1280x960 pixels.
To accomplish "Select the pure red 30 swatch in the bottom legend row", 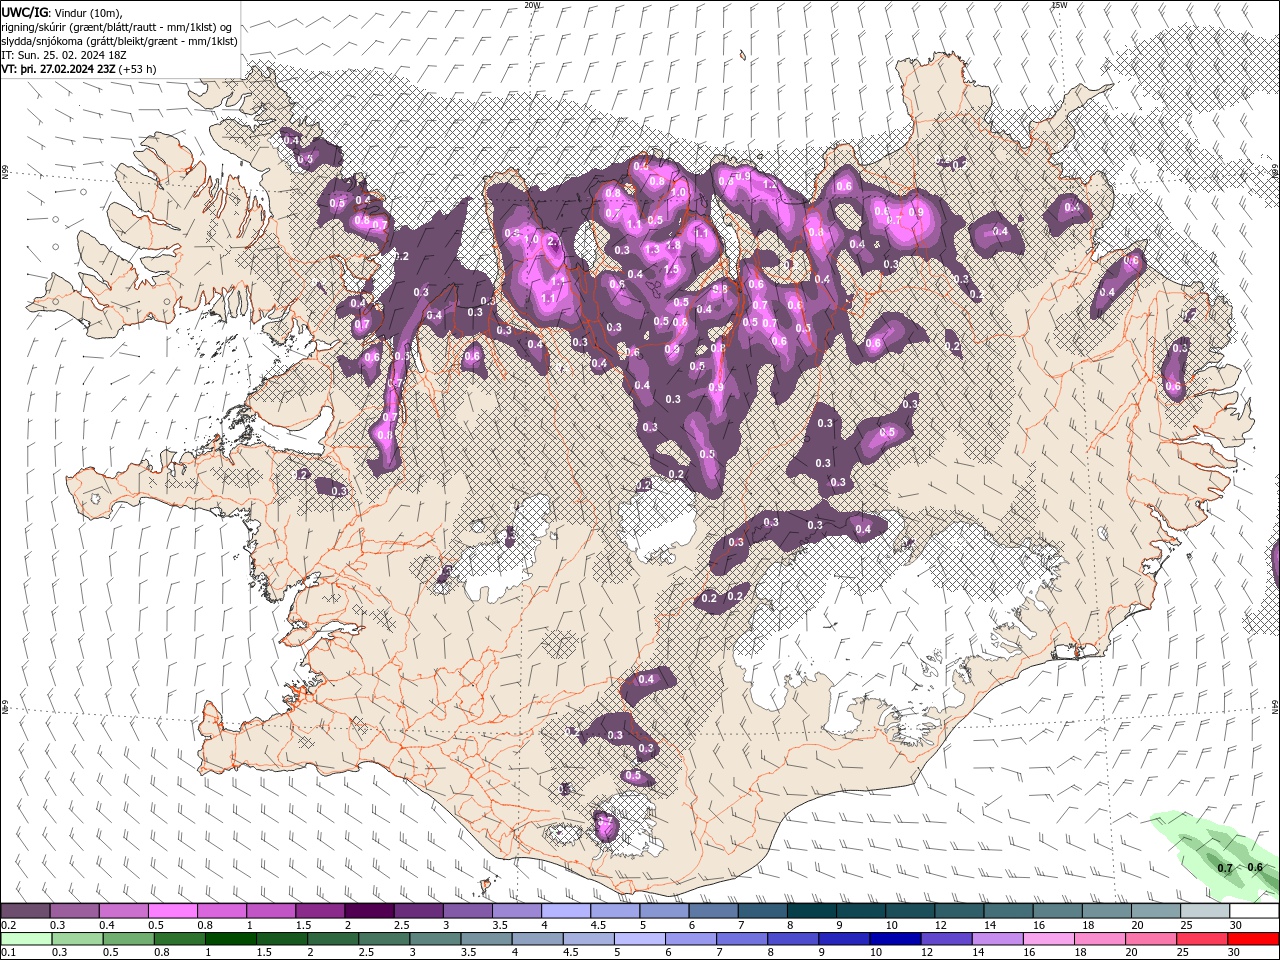I will click(x=1252, y=938).
